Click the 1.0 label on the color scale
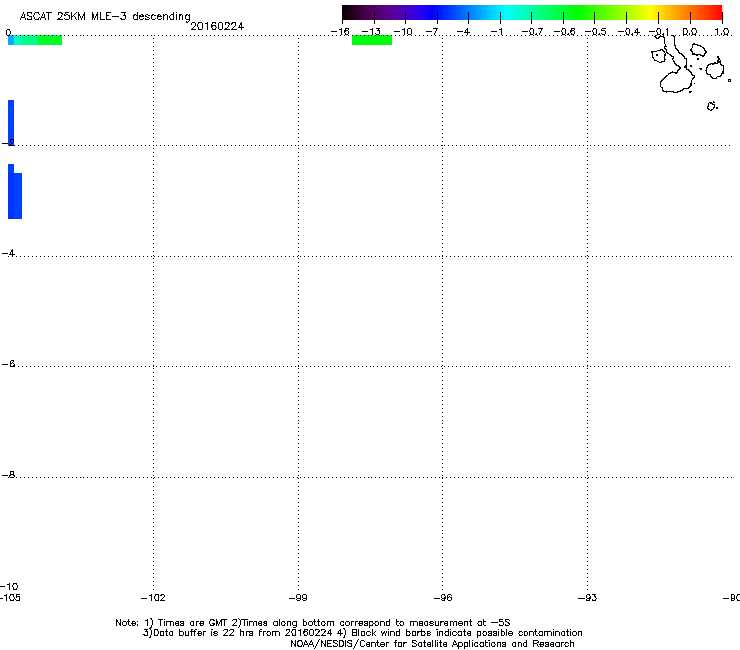This screenshot has width=740, height=650. [x=722, y=32]
